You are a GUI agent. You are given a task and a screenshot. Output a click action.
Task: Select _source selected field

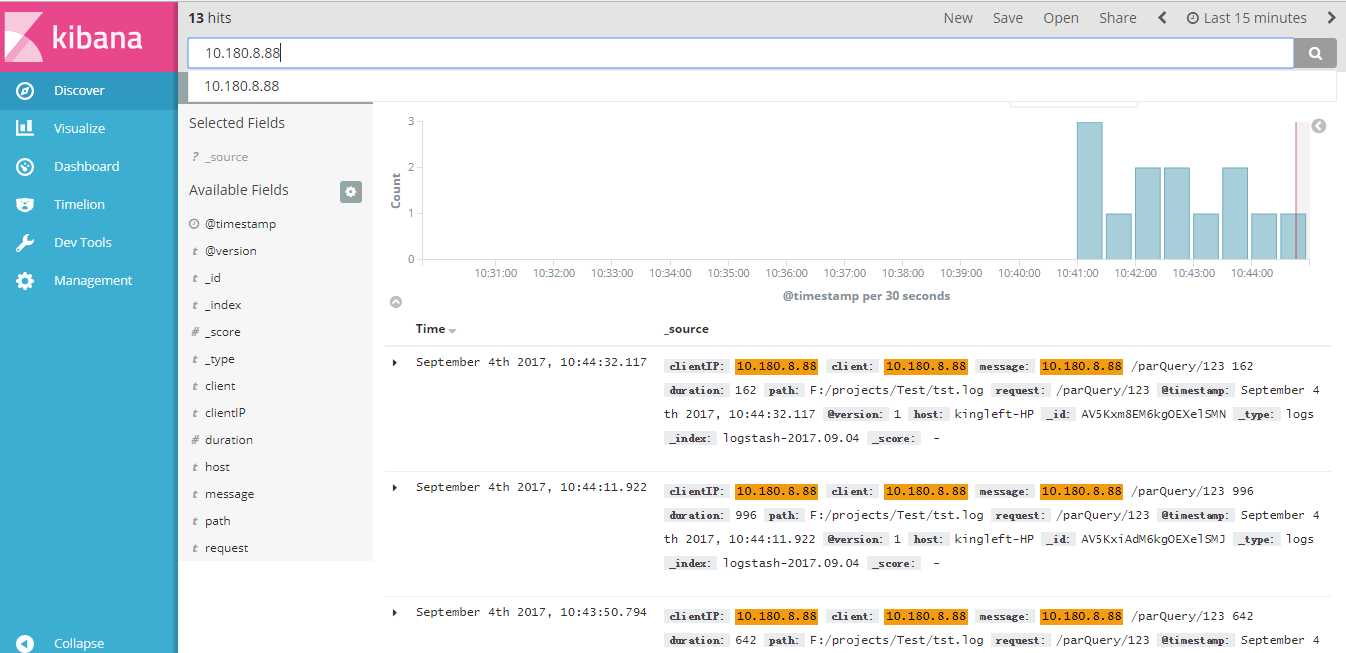[x=226, y=157]
